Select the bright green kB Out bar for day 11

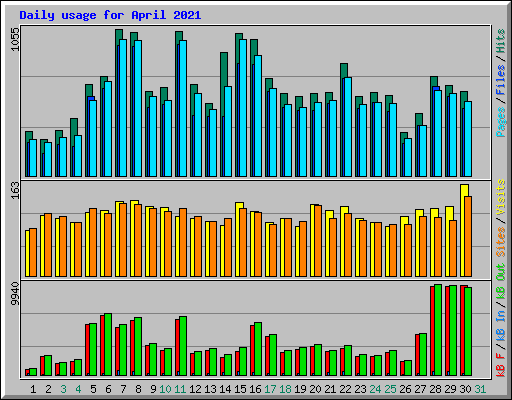[183, 346]
